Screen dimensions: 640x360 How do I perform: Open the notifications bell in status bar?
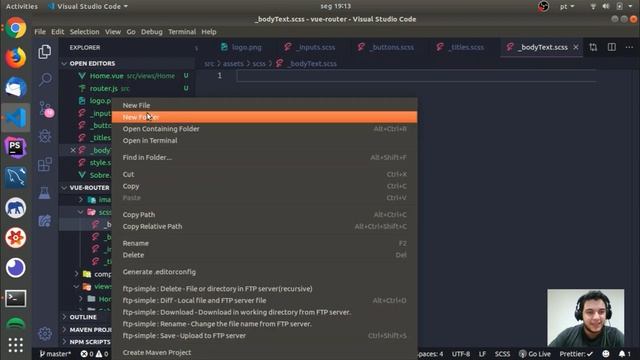tap(624, 354)
